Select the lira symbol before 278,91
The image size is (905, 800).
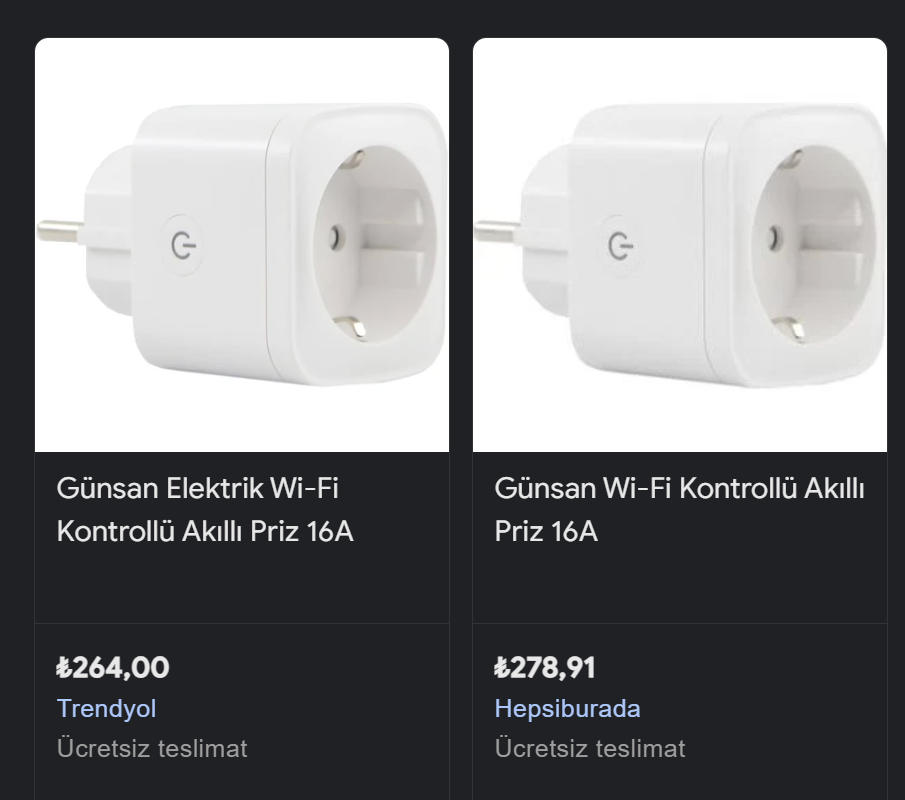point(502,667)
